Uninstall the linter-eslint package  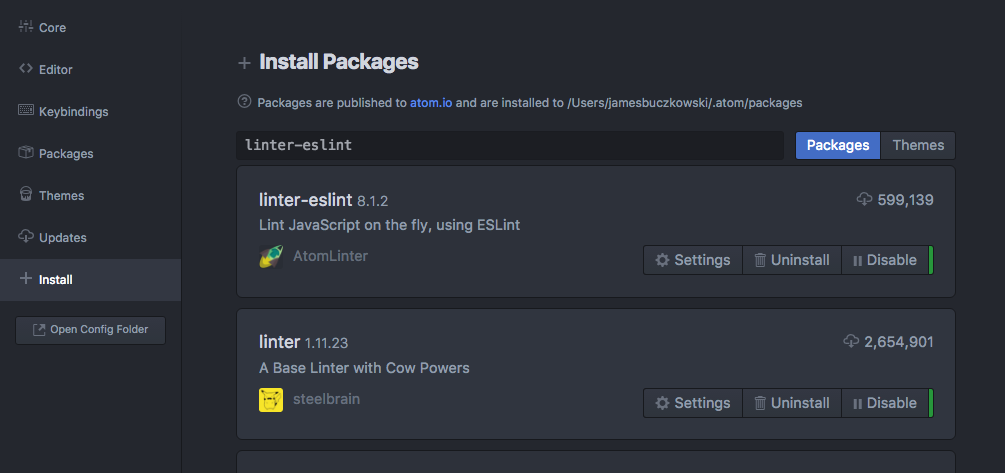(791, 260)
